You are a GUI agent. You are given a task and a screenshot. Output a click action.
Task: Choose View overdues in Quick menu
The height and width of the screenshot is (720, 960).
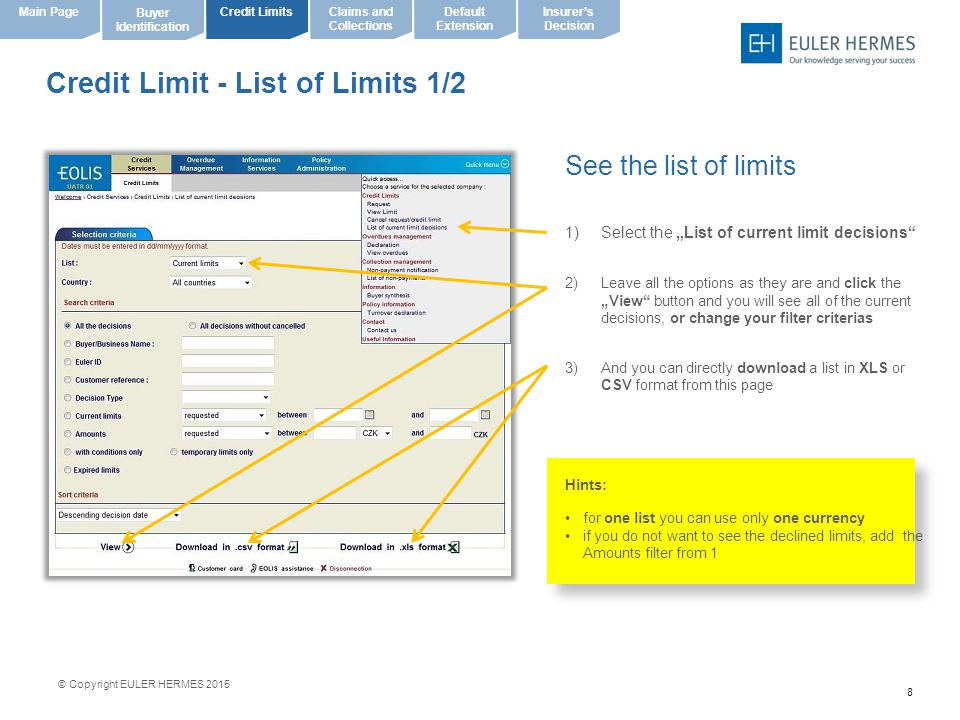(387, 253)
